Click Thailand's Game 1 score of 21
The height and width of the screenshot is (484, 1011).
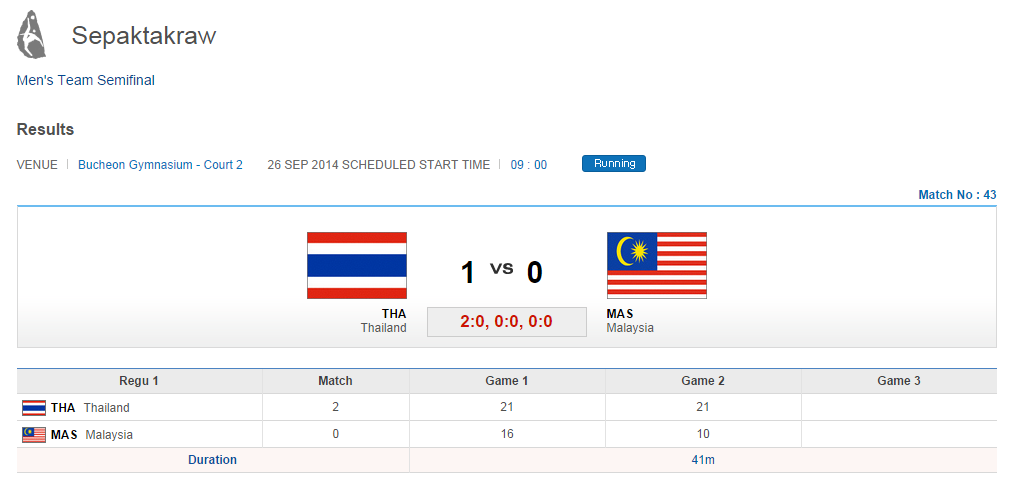(507, 408)
